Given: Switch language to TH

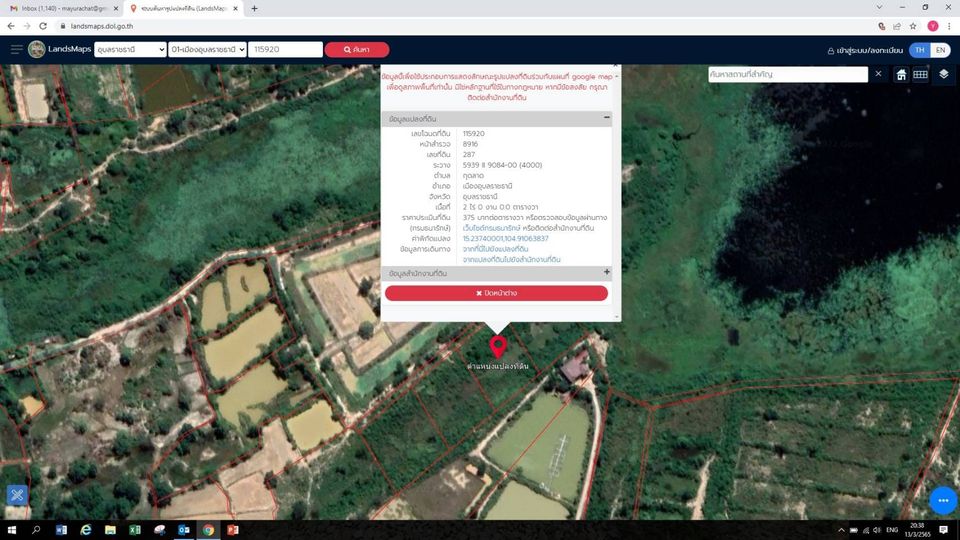Looking at the screenshot, I should coord(919,50).
